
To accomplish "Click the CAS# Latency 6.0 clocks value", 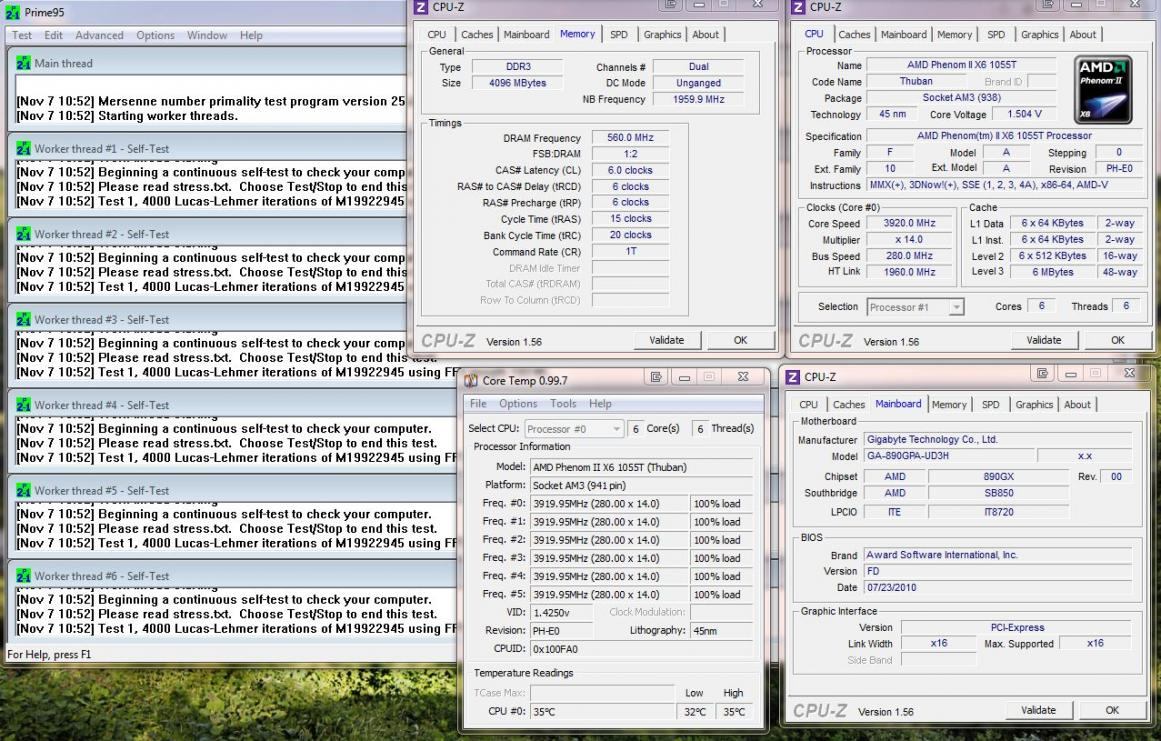I will click(x=630, y=170).
